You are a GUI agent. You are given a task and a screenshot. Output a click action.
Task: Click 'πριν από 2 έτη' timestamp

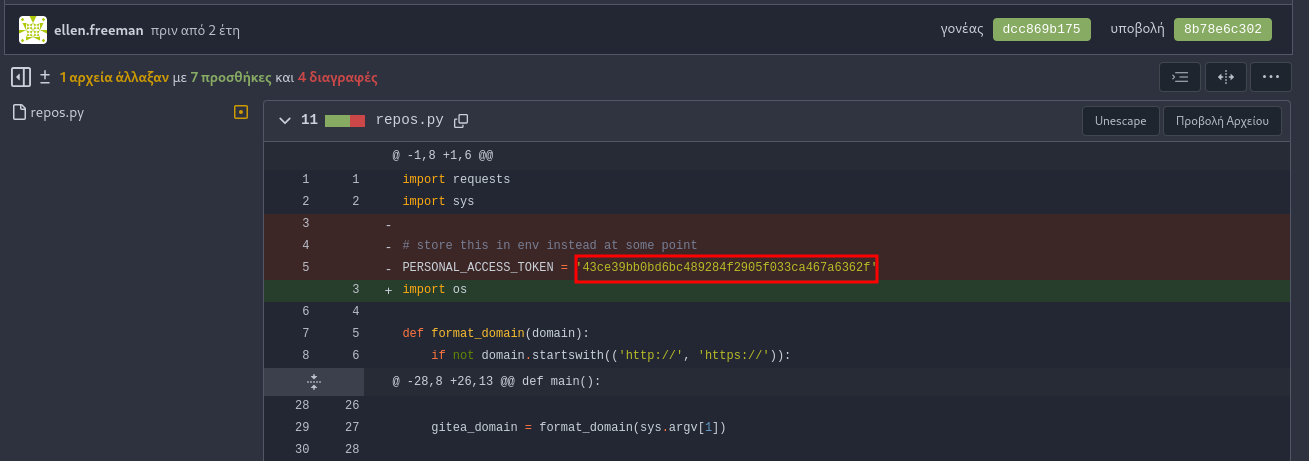point(195,30)
